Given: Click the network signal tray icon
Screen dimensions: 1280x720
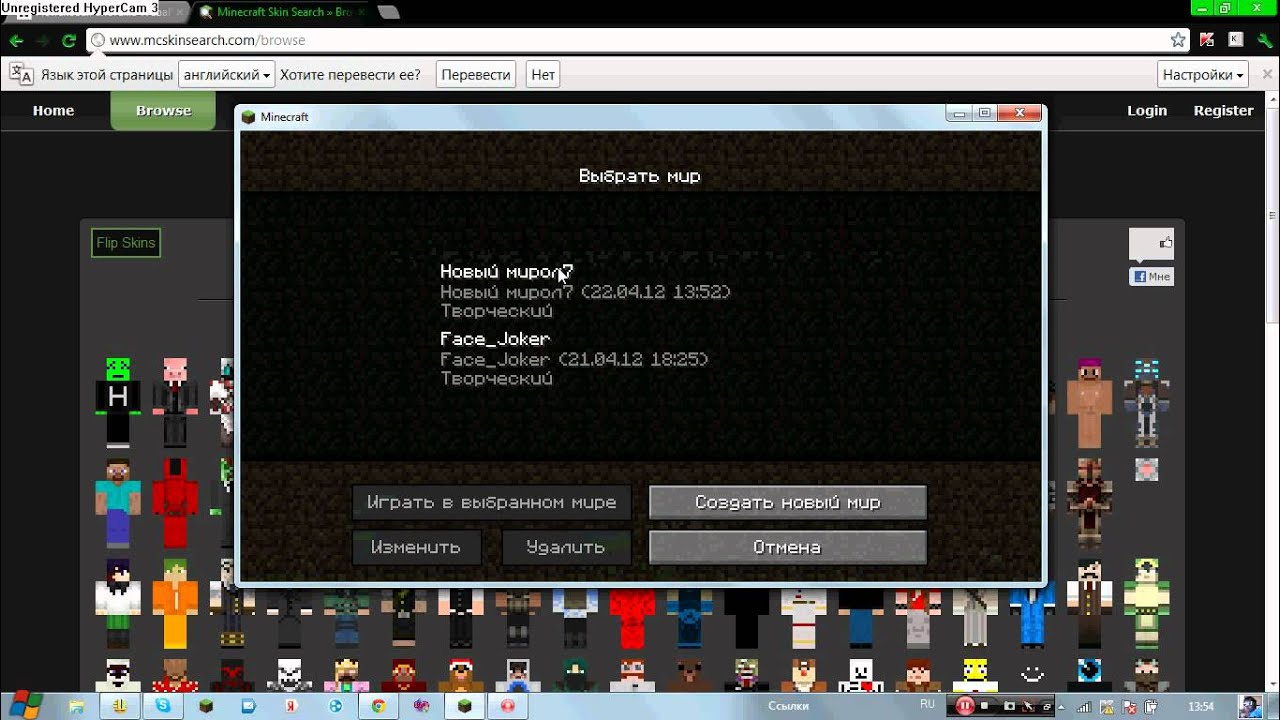Looking at the screenshot, I should (1083, 707).
